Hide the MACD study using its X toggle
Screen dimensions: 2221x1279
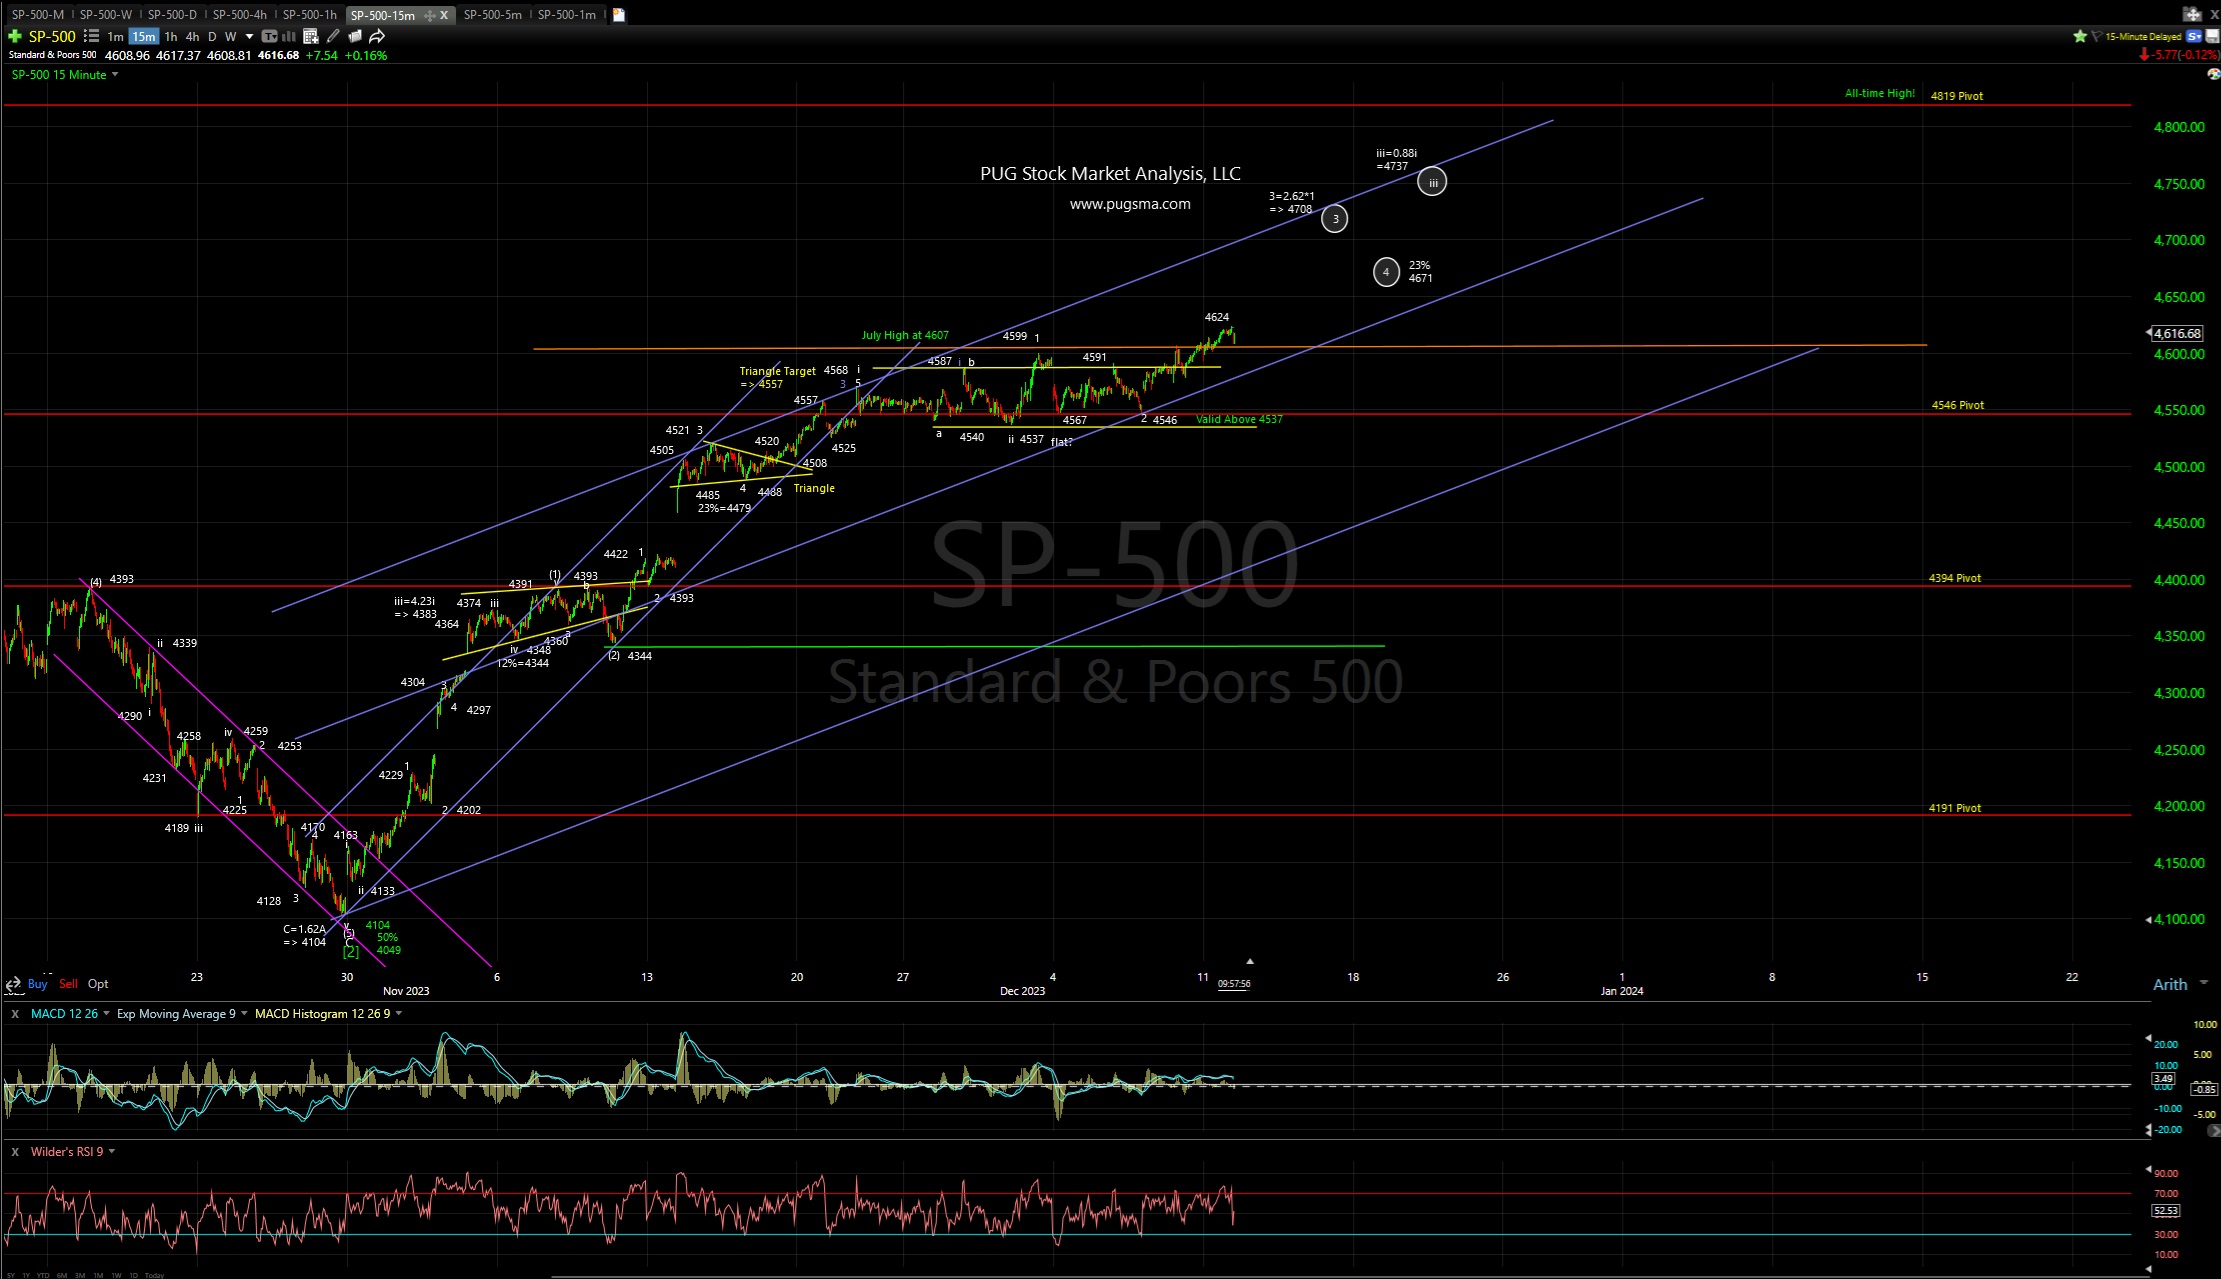tap(15, 1014)
